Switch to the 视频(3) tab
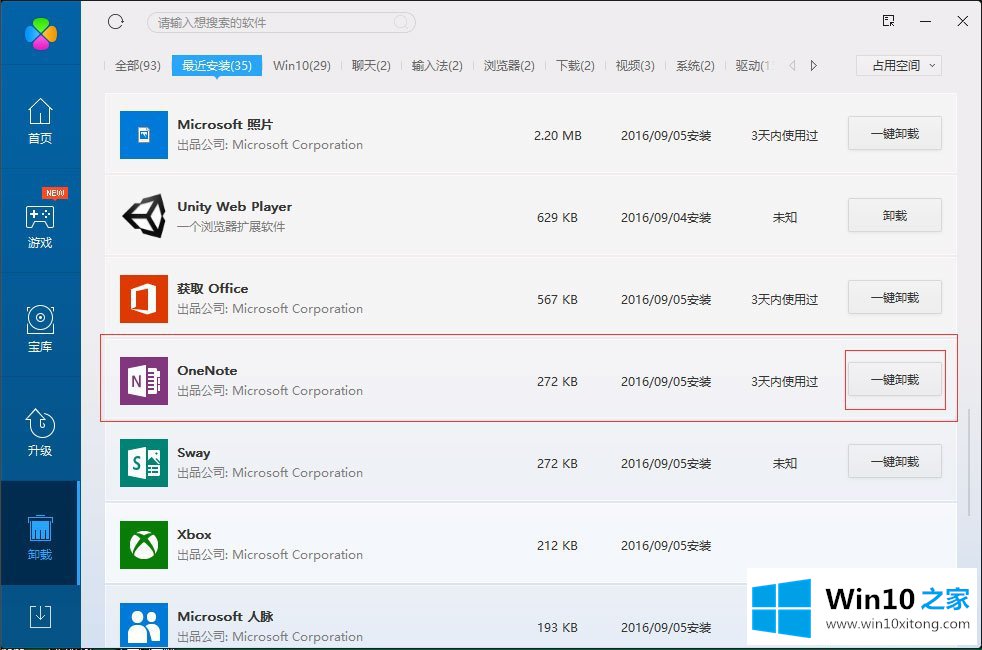 click(x=635, y=66)
